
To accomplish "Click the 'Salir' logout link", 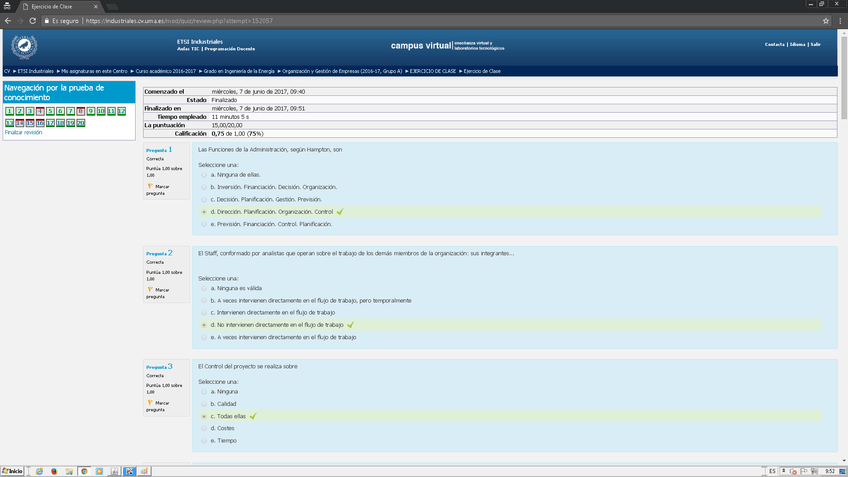I will click(x=815, y=44).
